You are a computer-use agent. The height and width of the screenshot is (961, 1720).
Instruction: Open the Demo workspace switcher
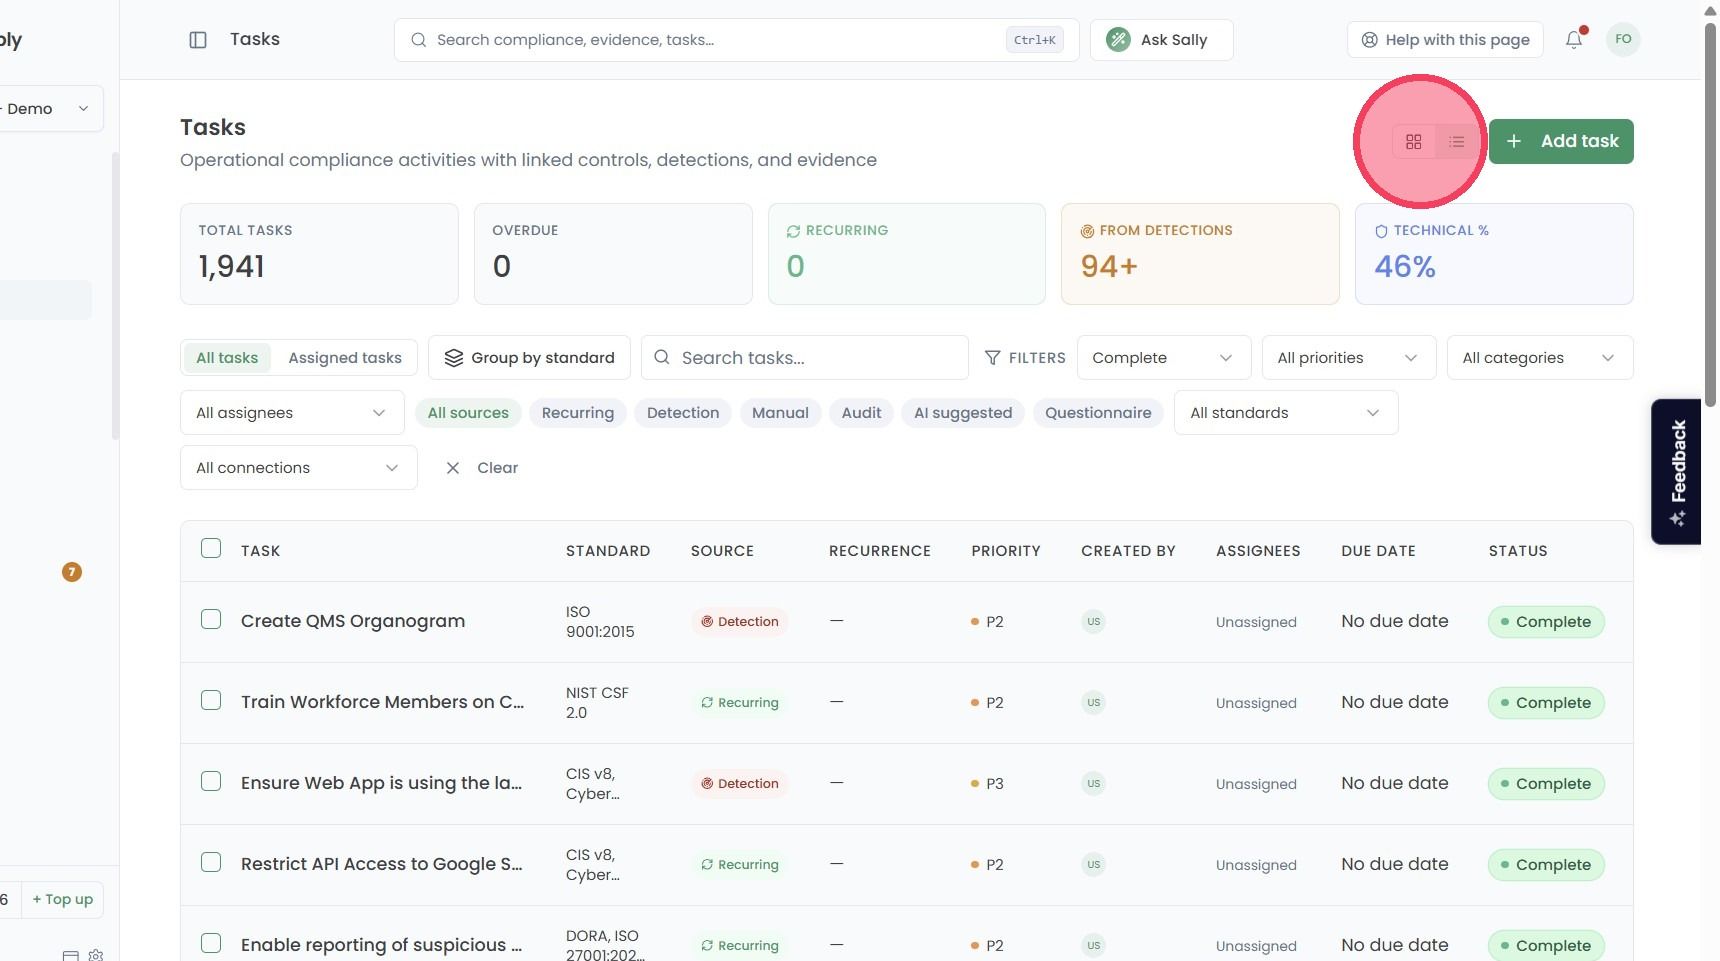pos(48,109)
